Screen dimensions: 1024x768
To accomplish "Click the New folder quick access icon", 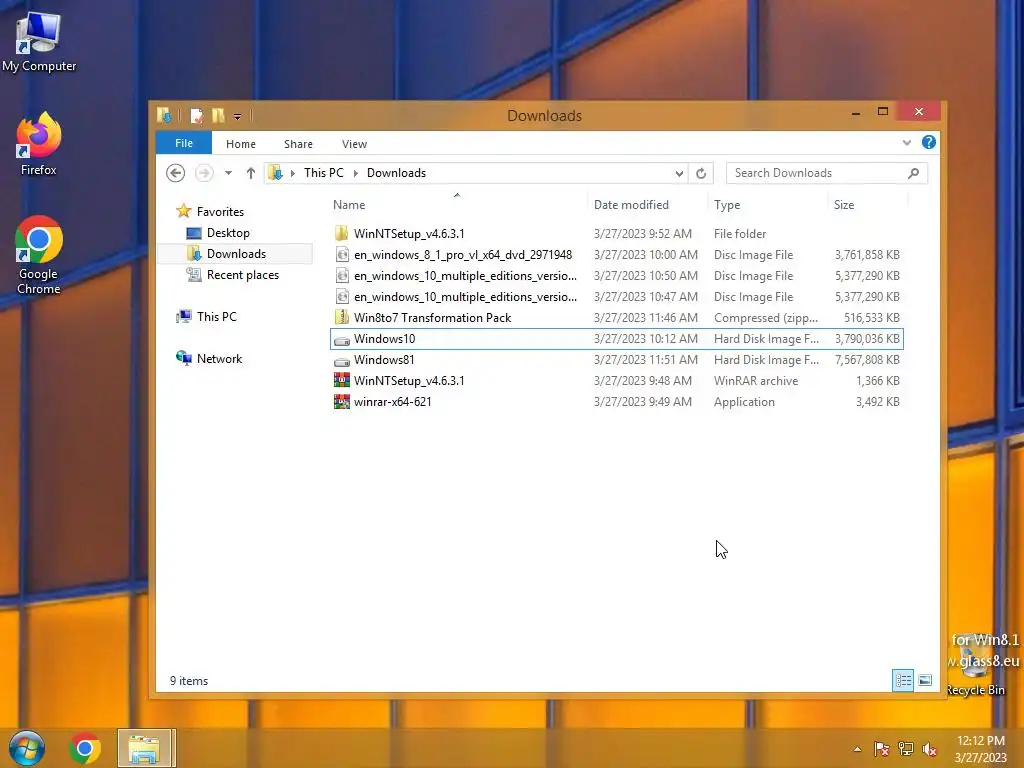I will point(218,116).
